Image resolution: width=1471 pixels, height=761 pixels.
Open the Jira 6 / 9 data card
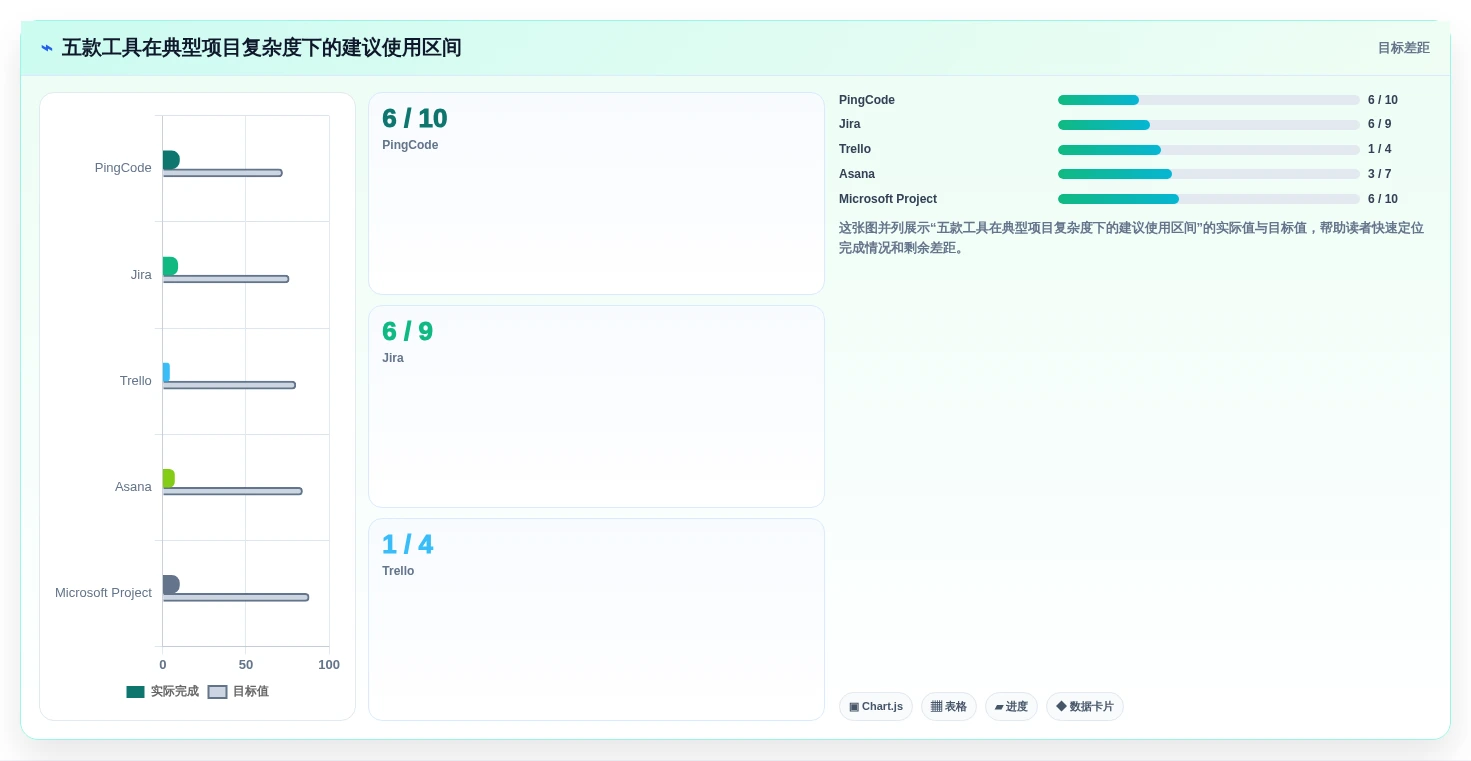(x=596, y=406)
